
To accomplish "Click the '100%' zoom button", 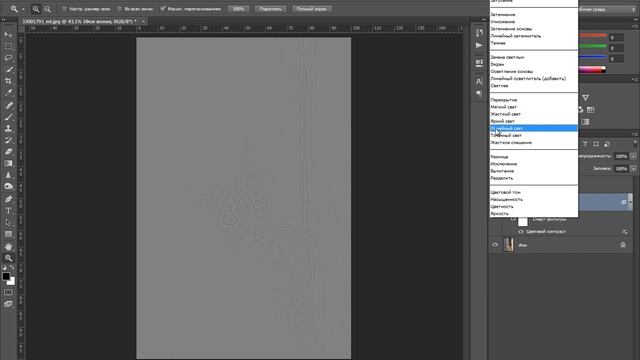I will [x=238, y=9].
